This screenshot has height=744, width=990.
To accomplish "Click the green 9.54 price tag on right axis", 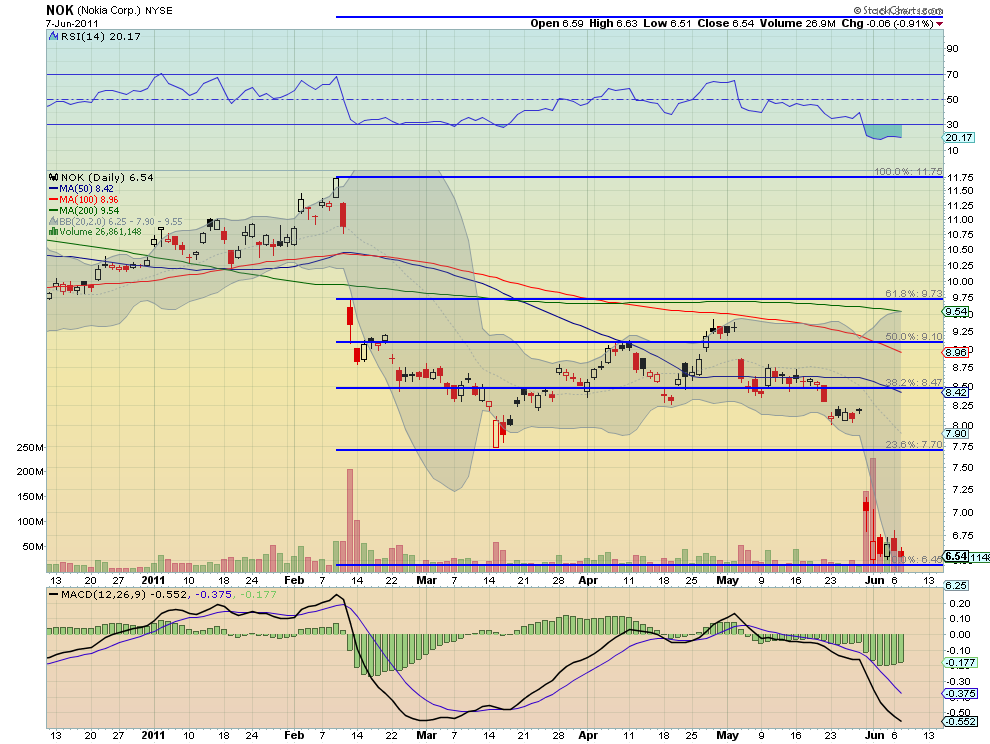I will click(x=956, y=312).
